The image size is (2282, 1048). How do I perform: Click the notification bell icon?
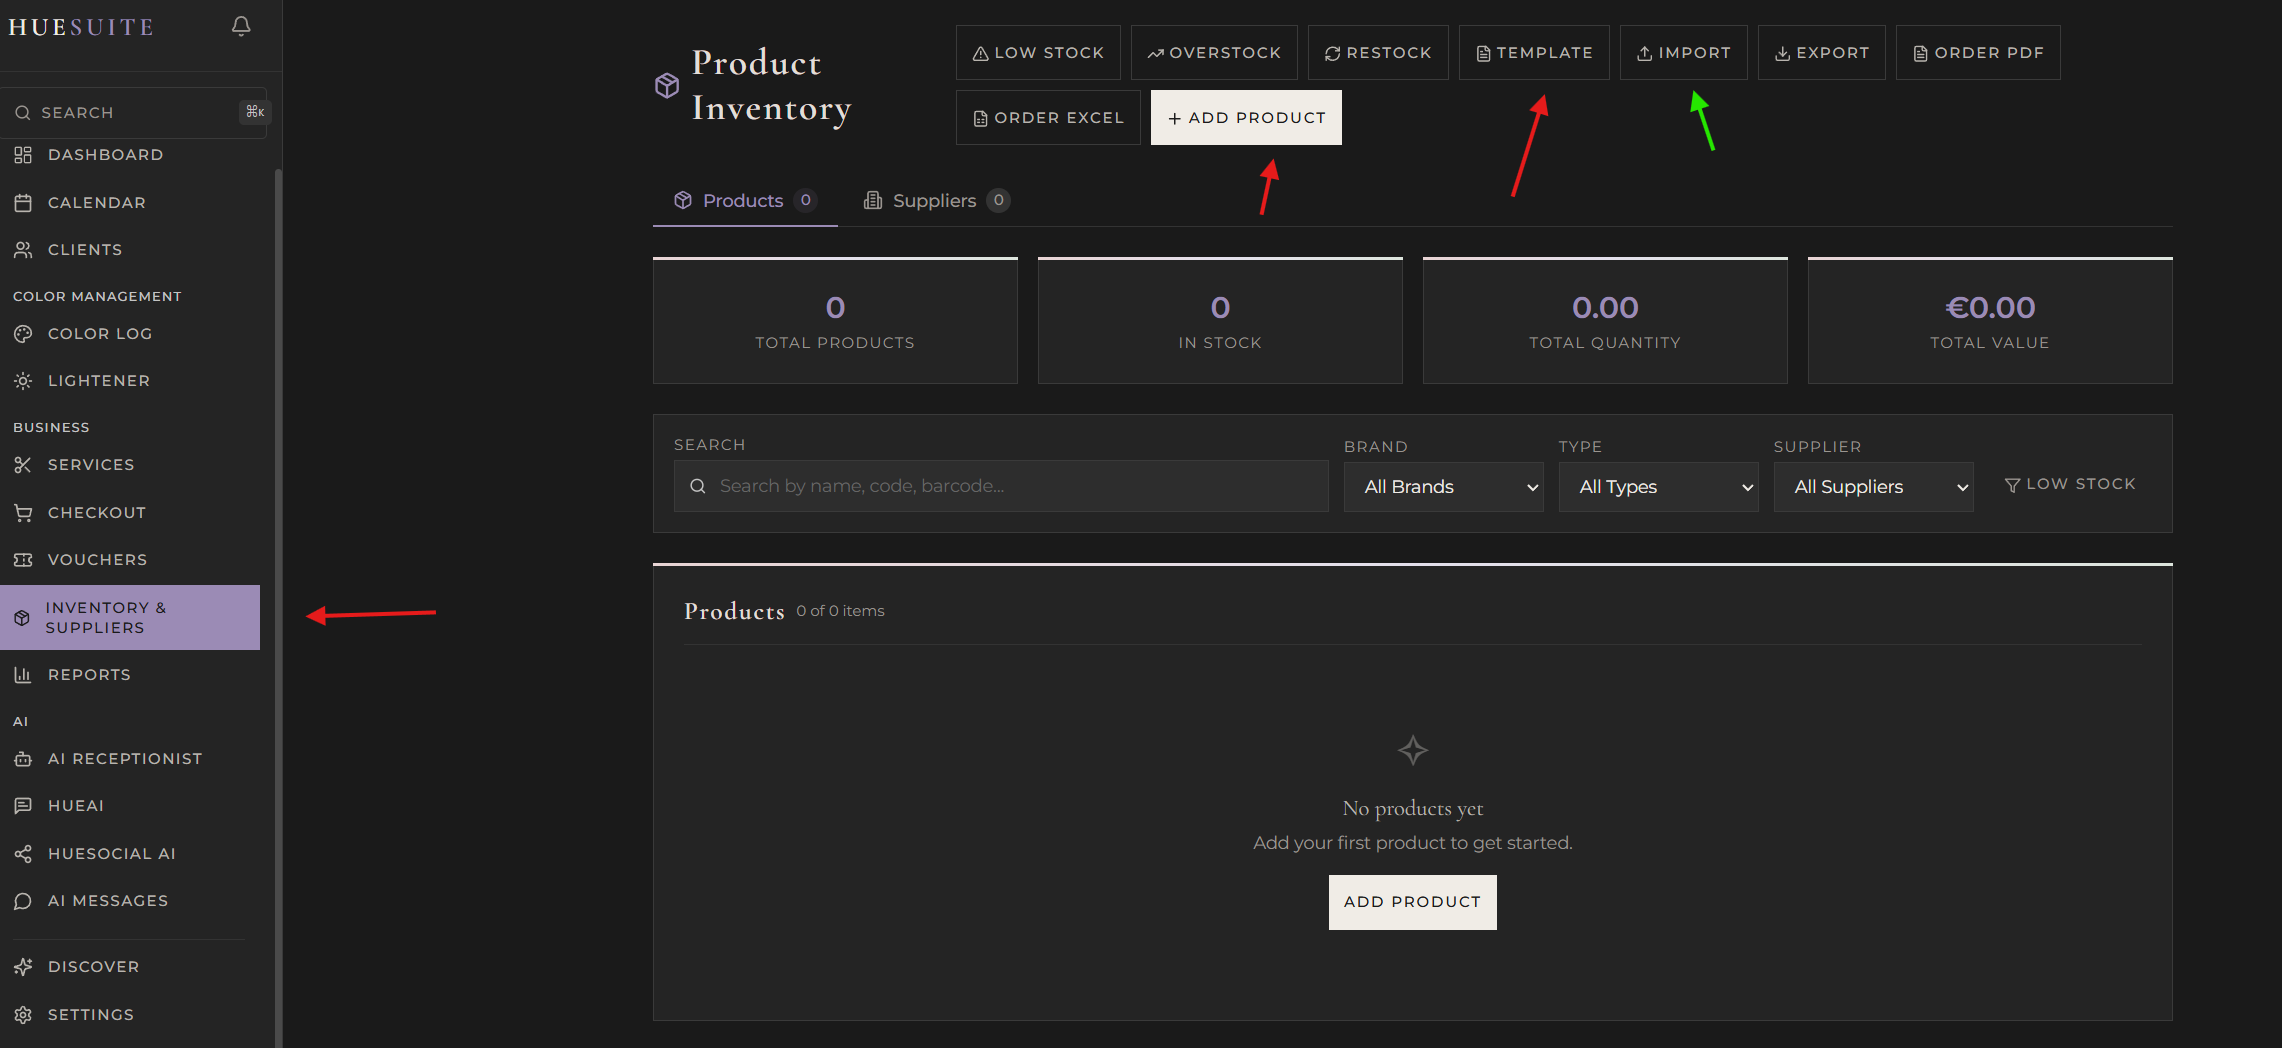(x=240, y=26)
